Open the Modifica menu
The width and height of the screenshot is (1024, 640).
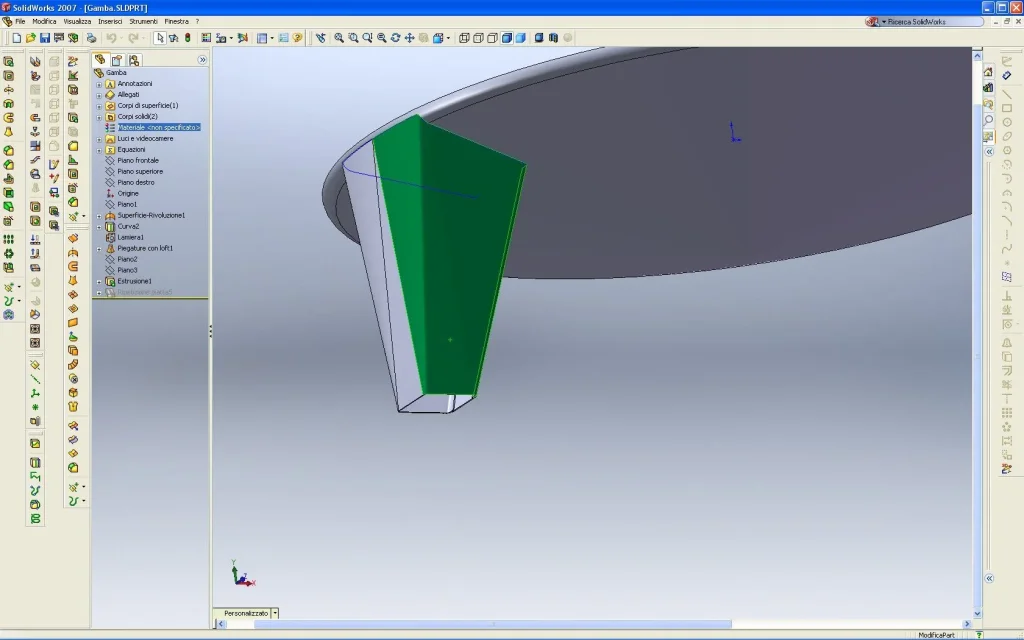44,22
